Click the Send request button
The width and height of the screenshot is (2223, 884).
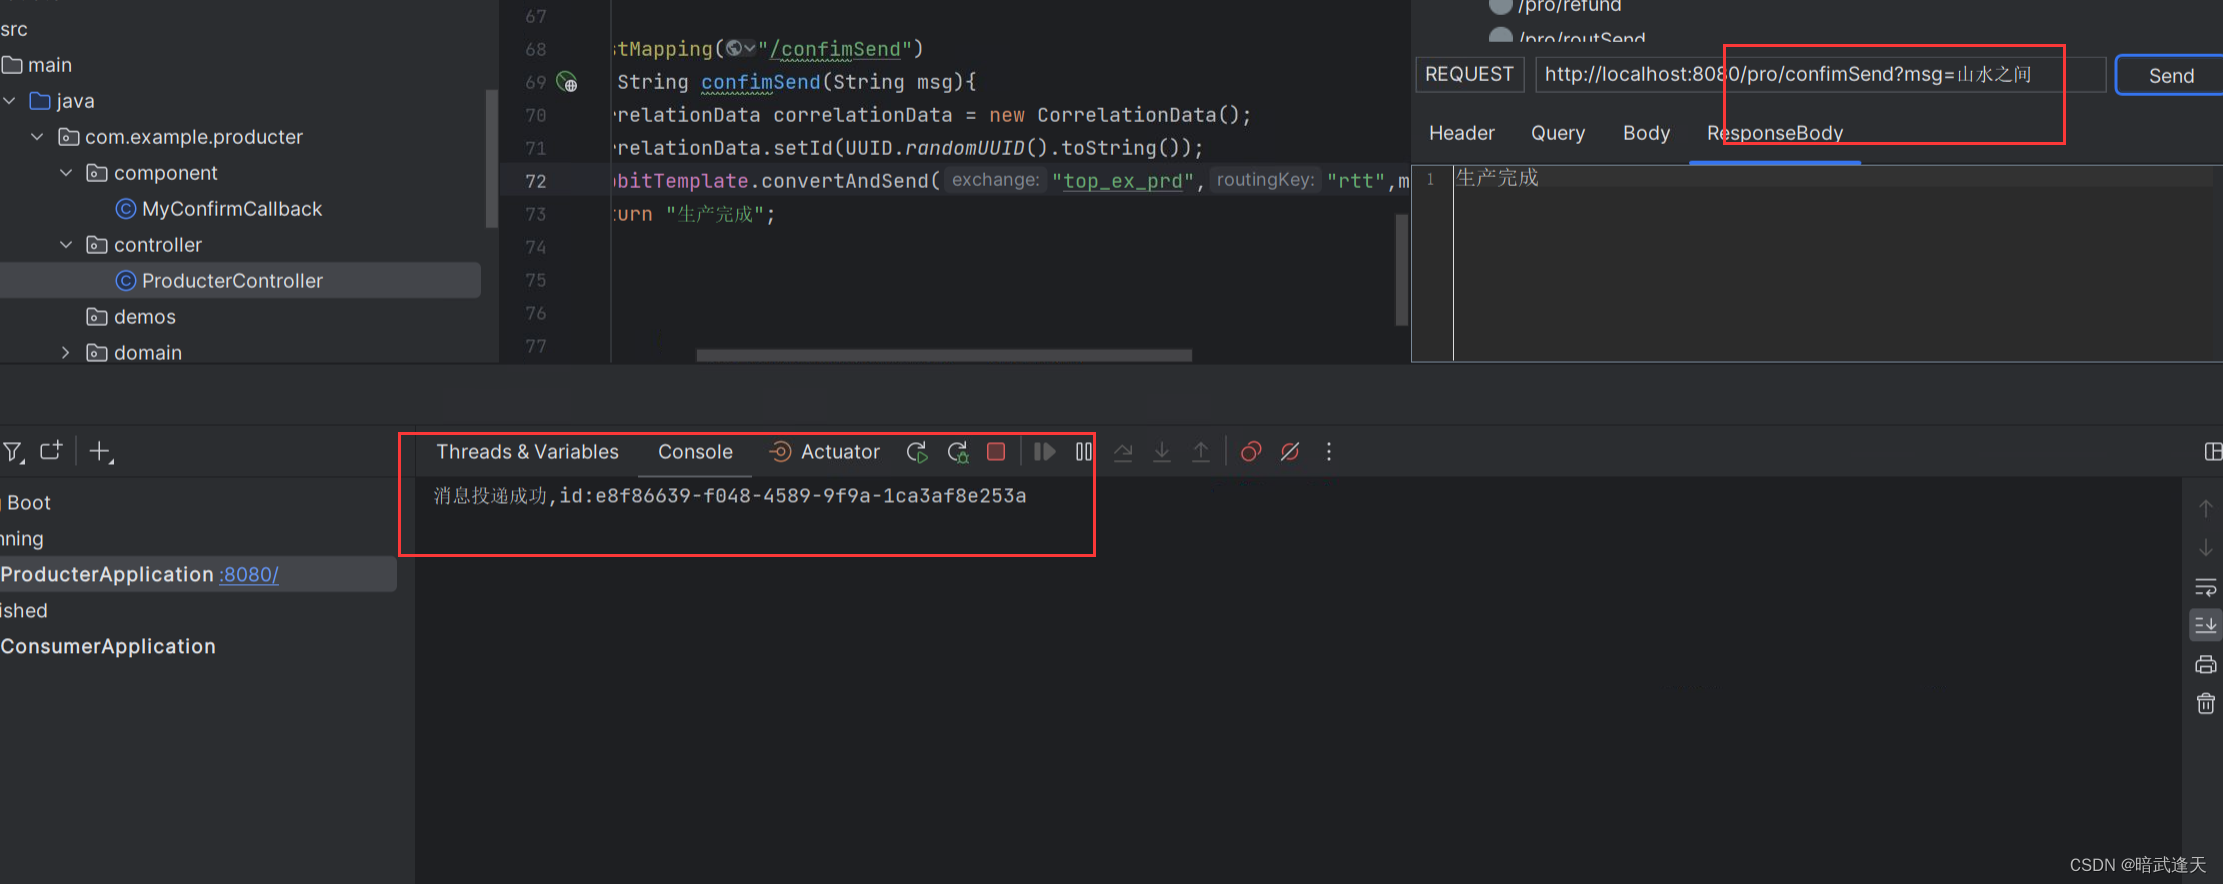click(x=2170, y=76)
